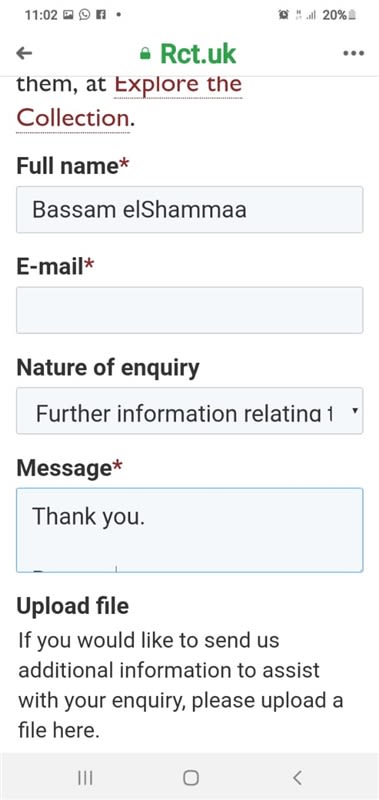Click the word Collection in the link

72,118
